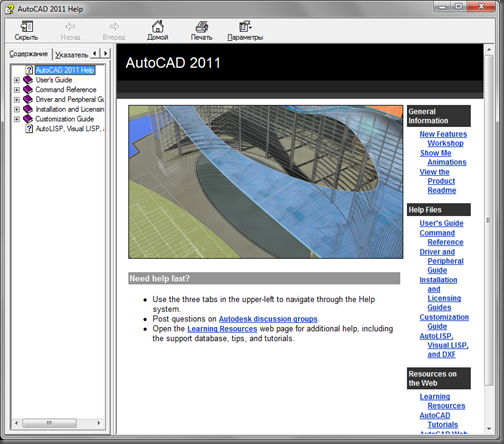The height and width of the screenshot is (444, 504).
Task: Switch to the Содержание tab
Action: pyautogui.click(x=28, y=54)
